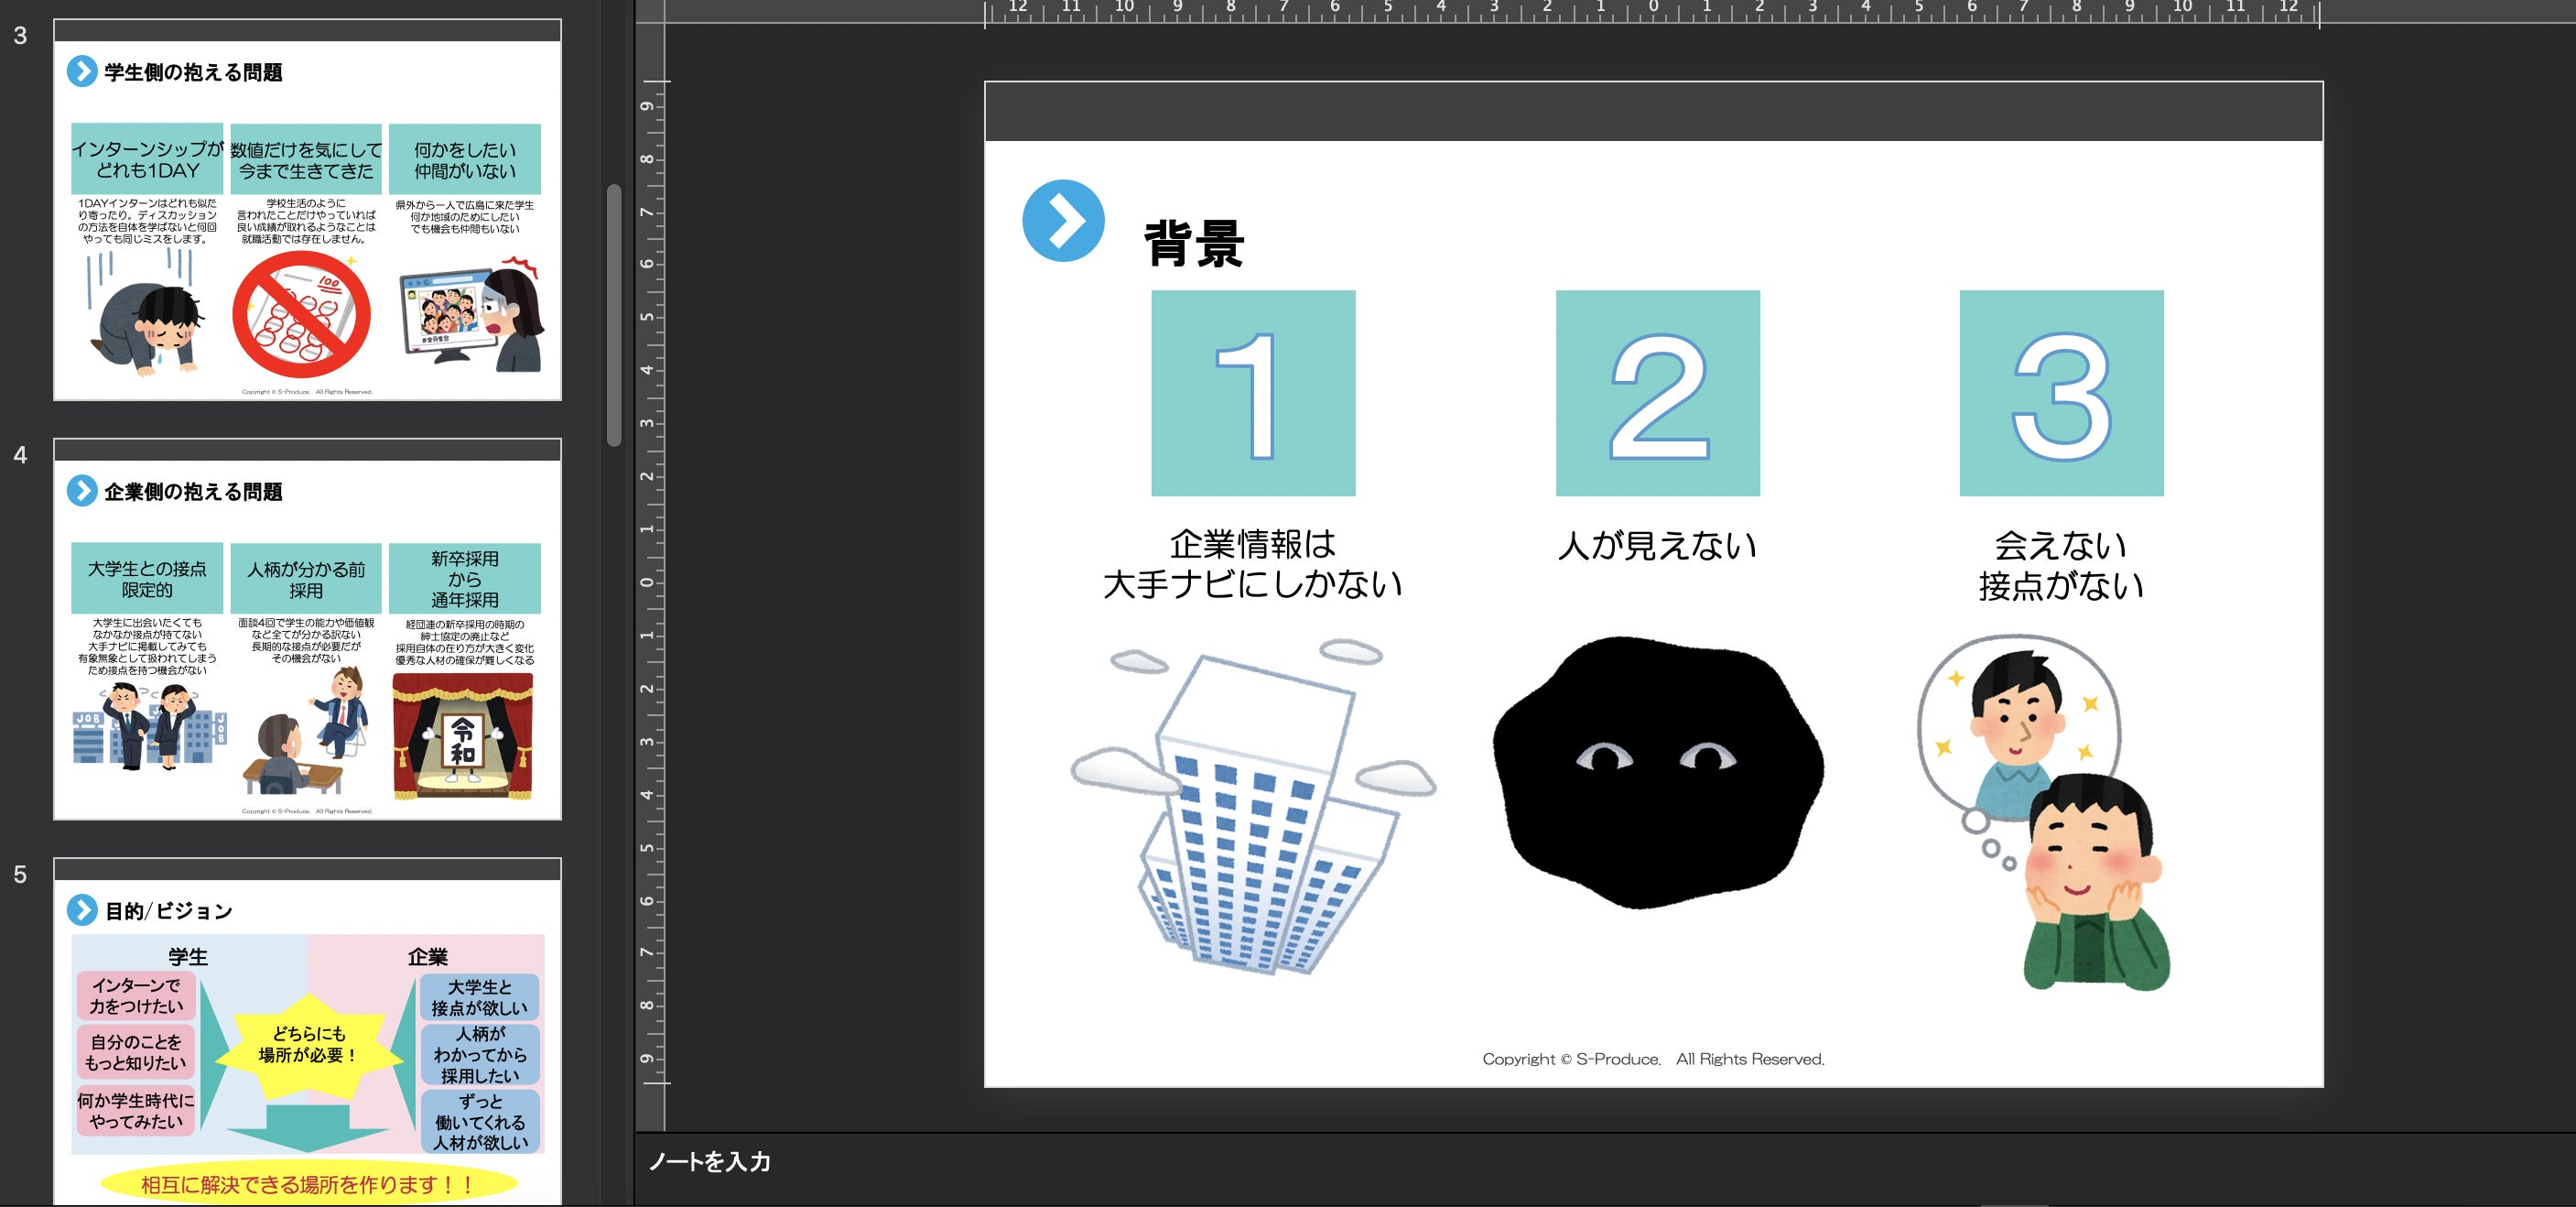The image size is (2576, 1207).
Task: Click the teal number 2 box
Action: (1657, 393)
